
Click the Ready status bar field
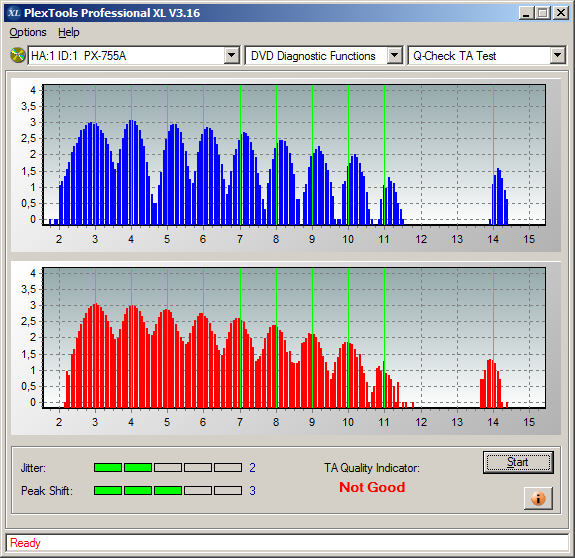tap(287, 543)
